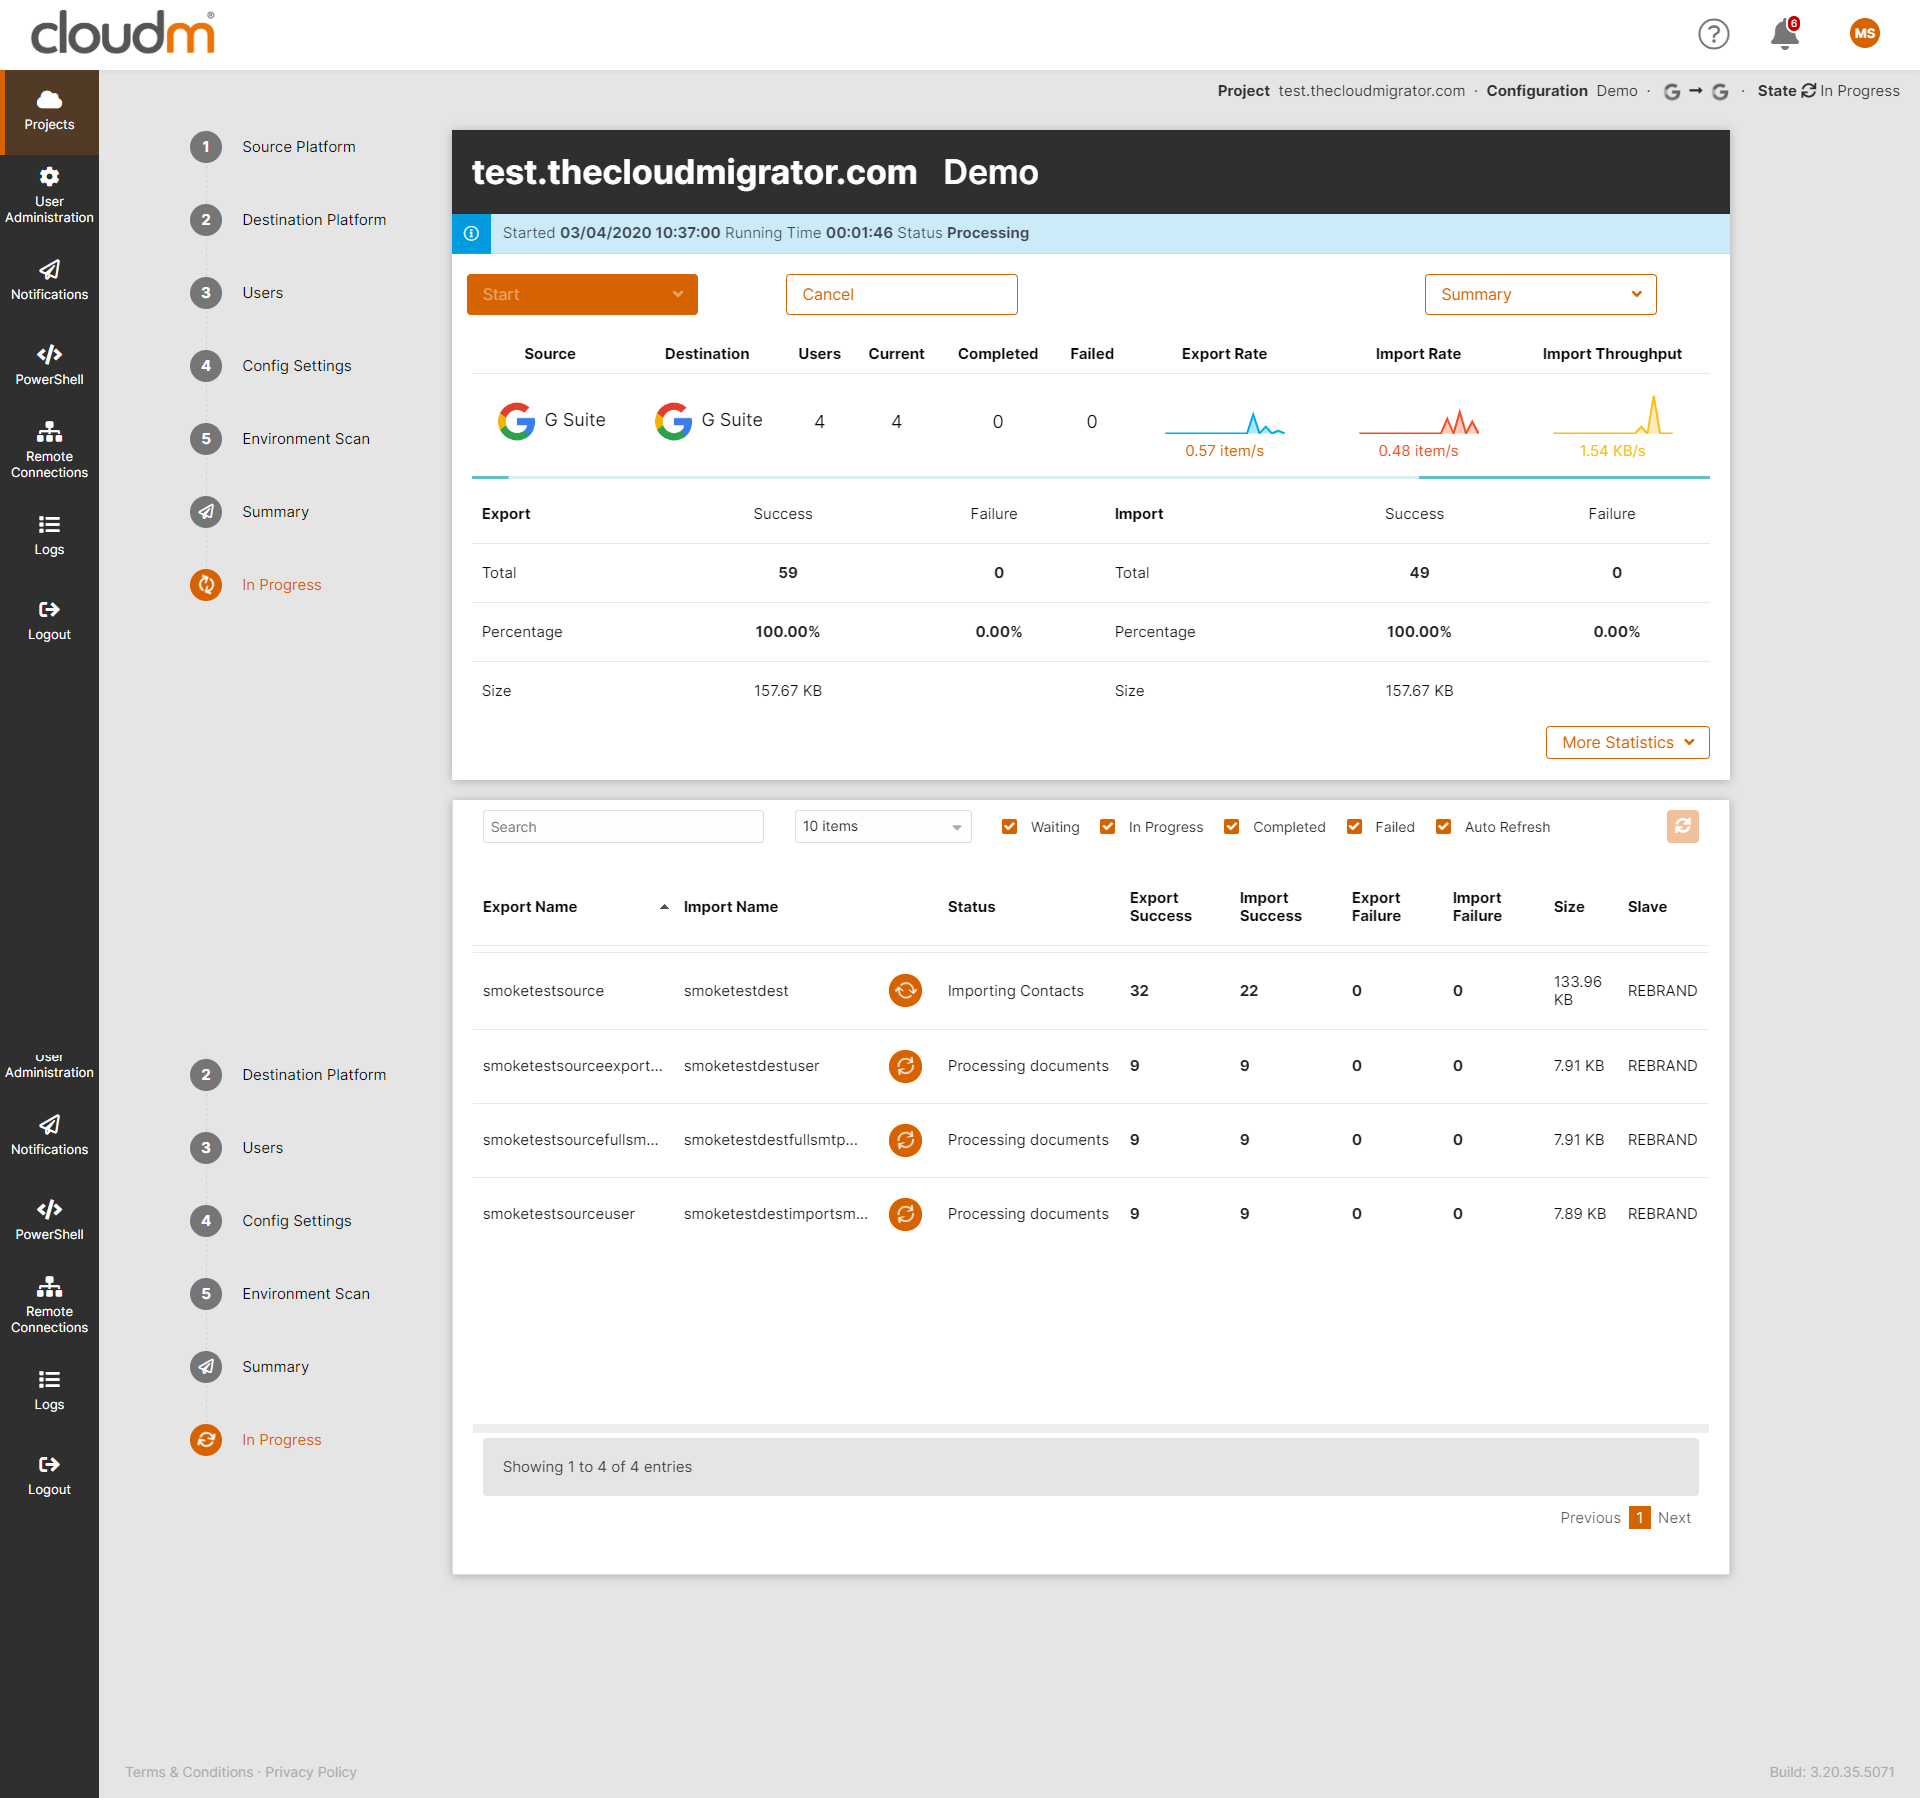Sort by Slave column header
Viewport: 1920px width, 1798px height.
[x=1647, y=907]
